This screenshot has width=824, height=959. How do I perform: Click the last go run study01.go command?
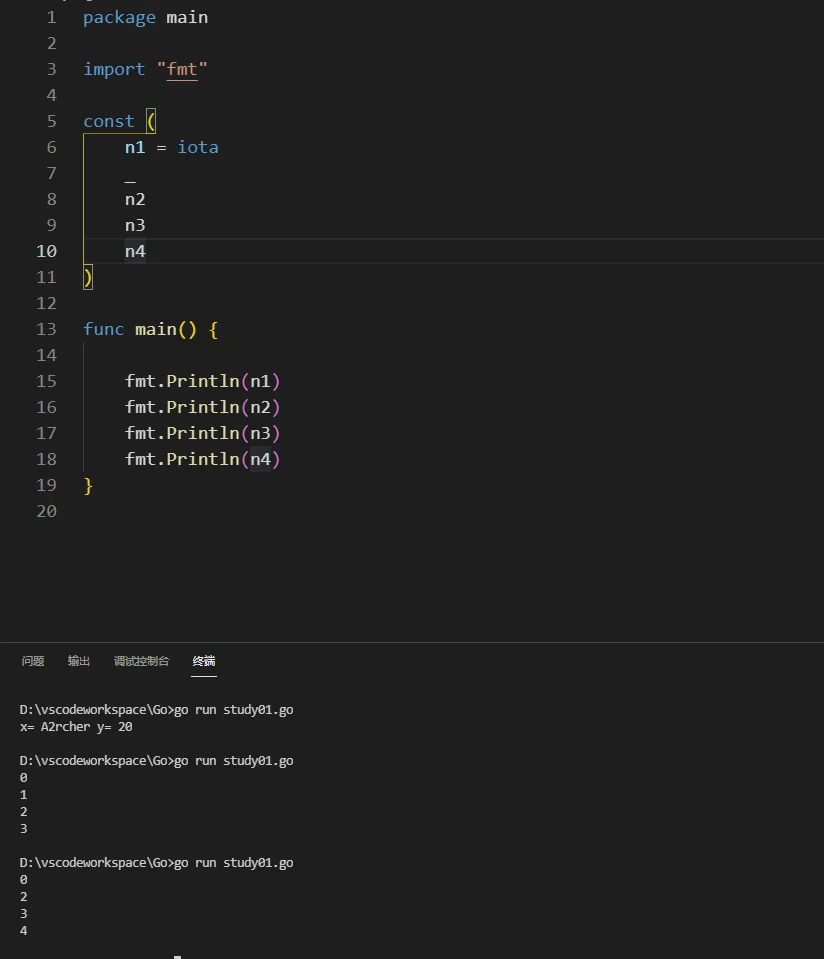coord(234,862)
